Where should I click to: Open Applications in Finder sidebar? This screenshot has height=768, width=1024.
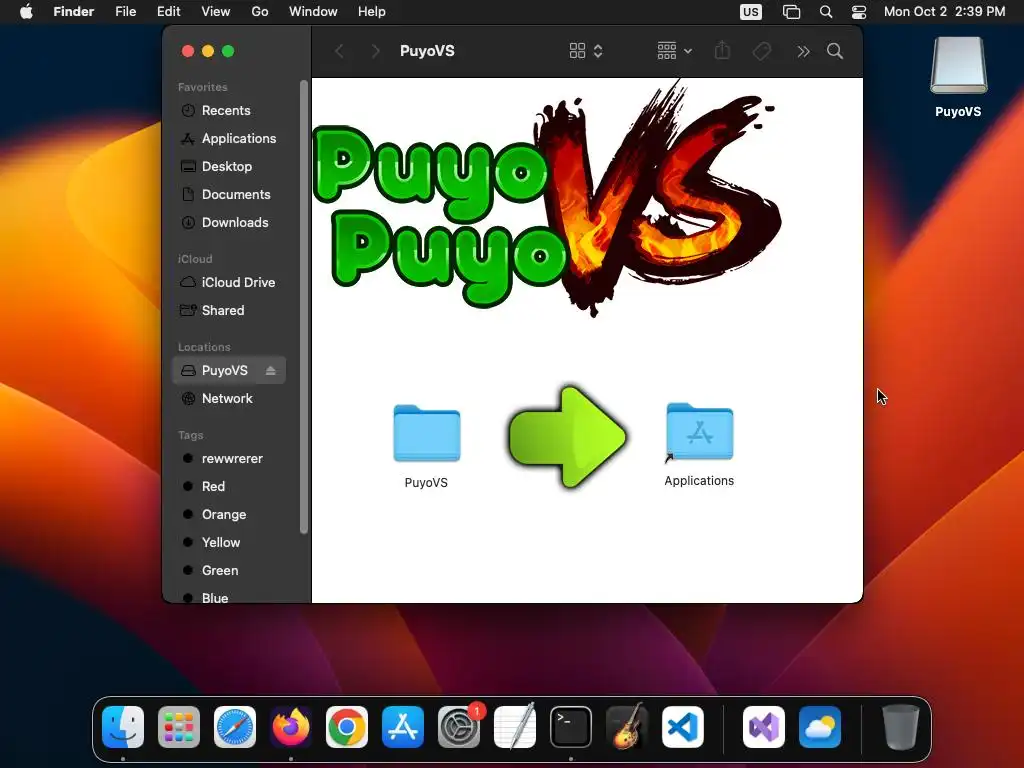click(229, 138)
